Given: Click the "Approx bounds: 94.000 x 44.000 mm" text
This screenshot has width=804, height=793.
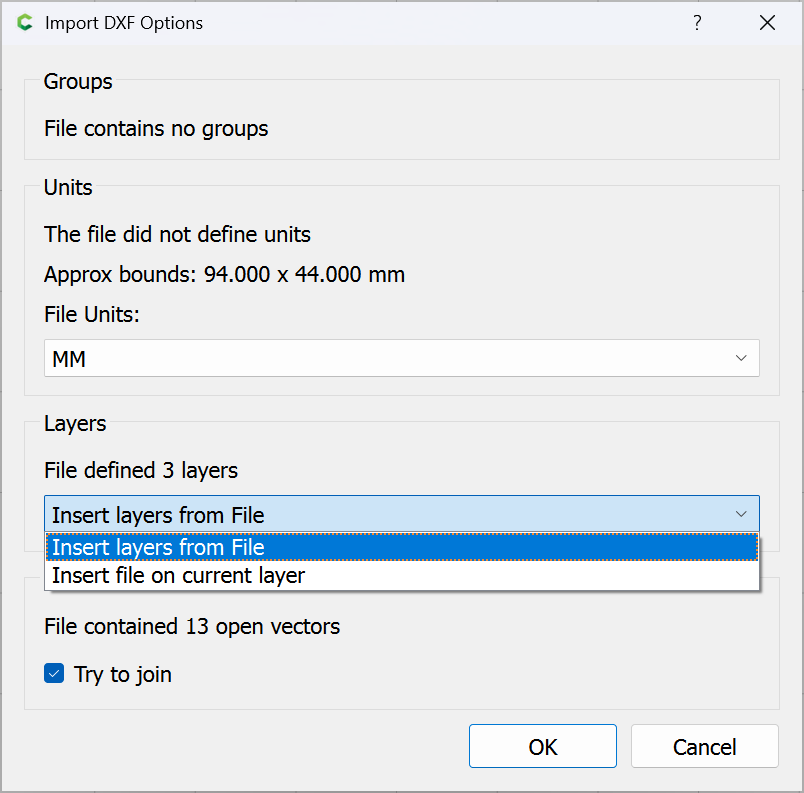Looking at the screenshot, I should point(224,274).
